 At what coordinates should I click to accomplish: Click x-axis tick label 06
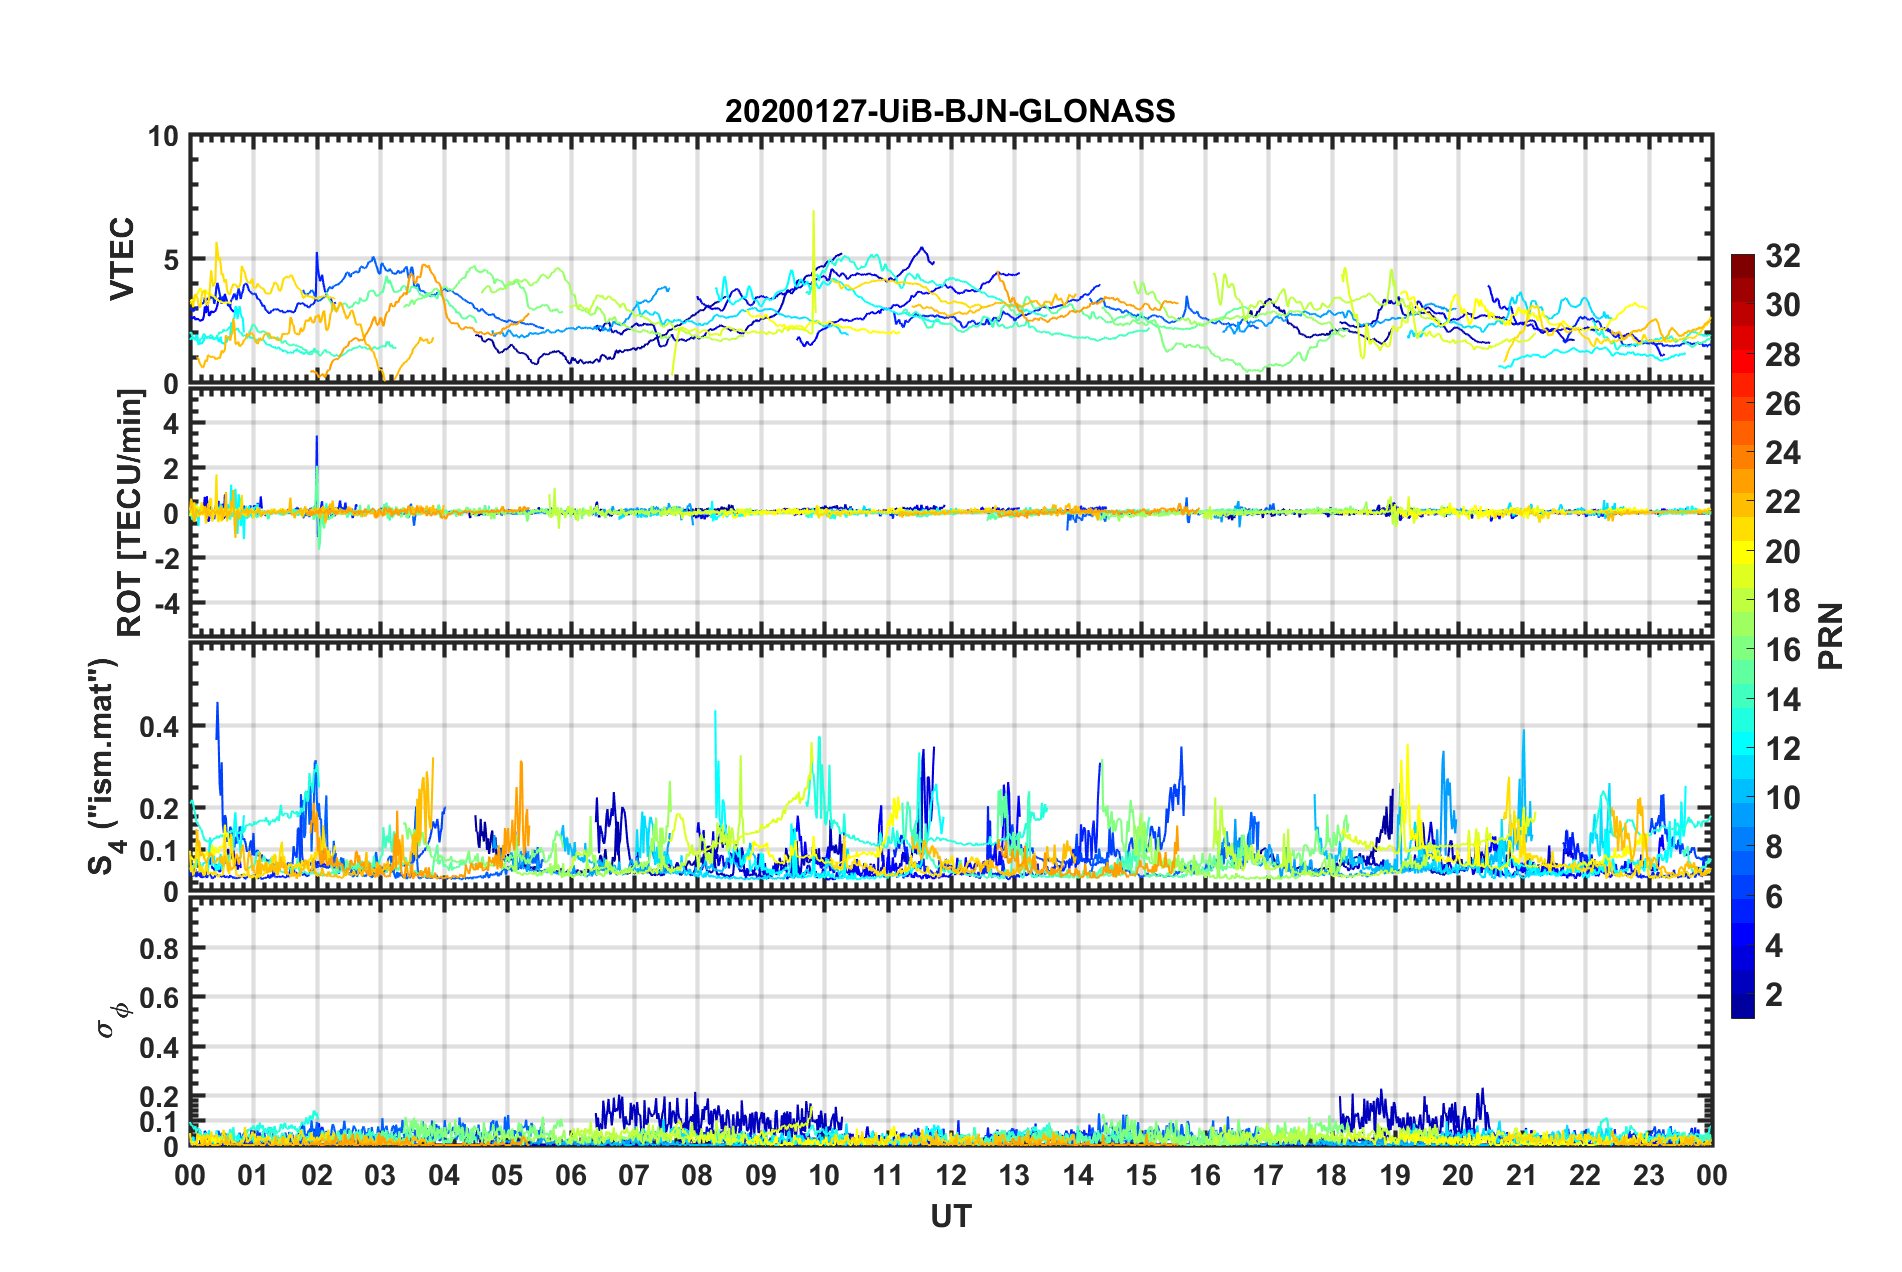[571, 1175]
